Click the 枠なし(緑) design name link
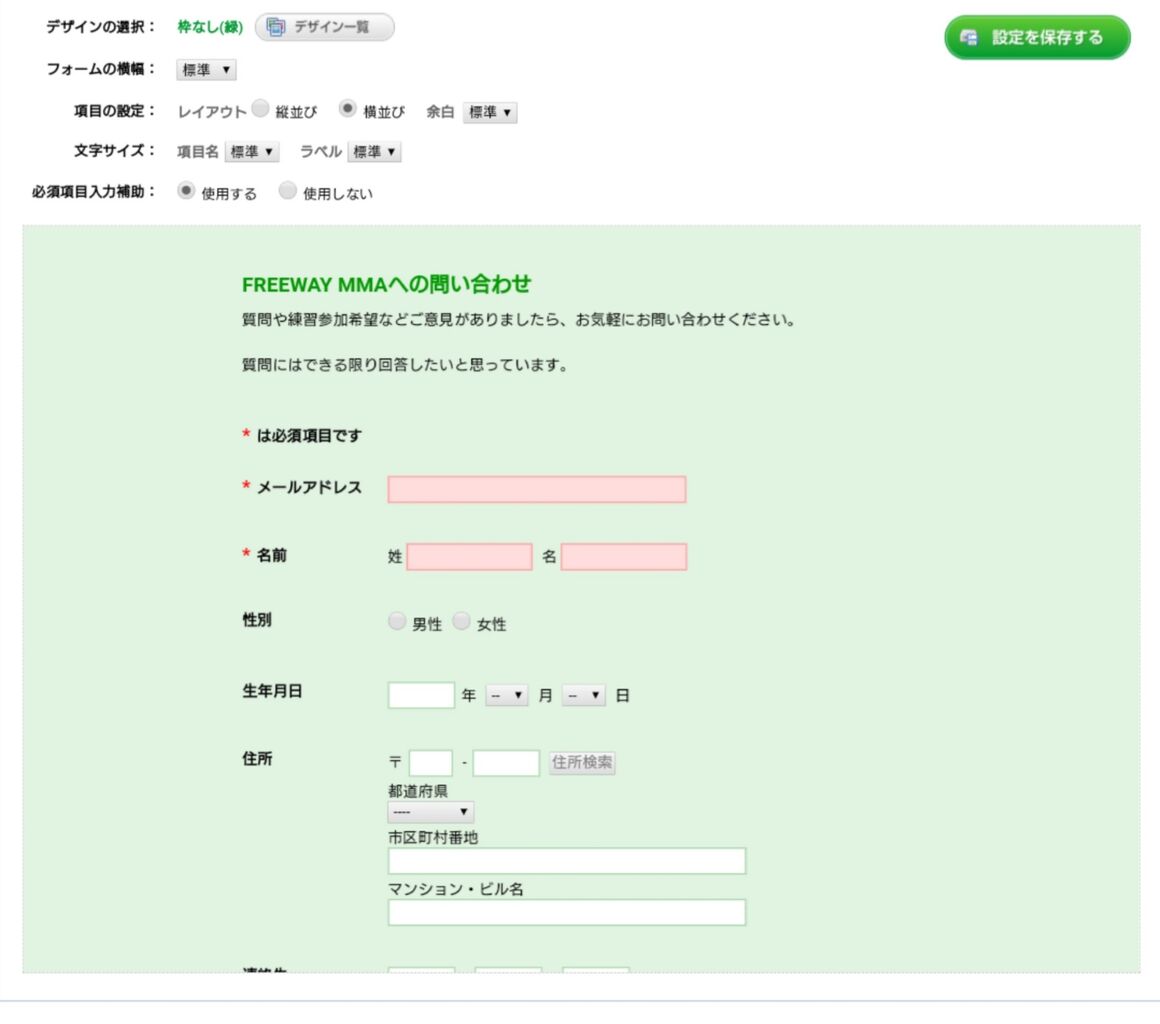1160x1024 pixels. pyautogui.click(x=210, y=27)
